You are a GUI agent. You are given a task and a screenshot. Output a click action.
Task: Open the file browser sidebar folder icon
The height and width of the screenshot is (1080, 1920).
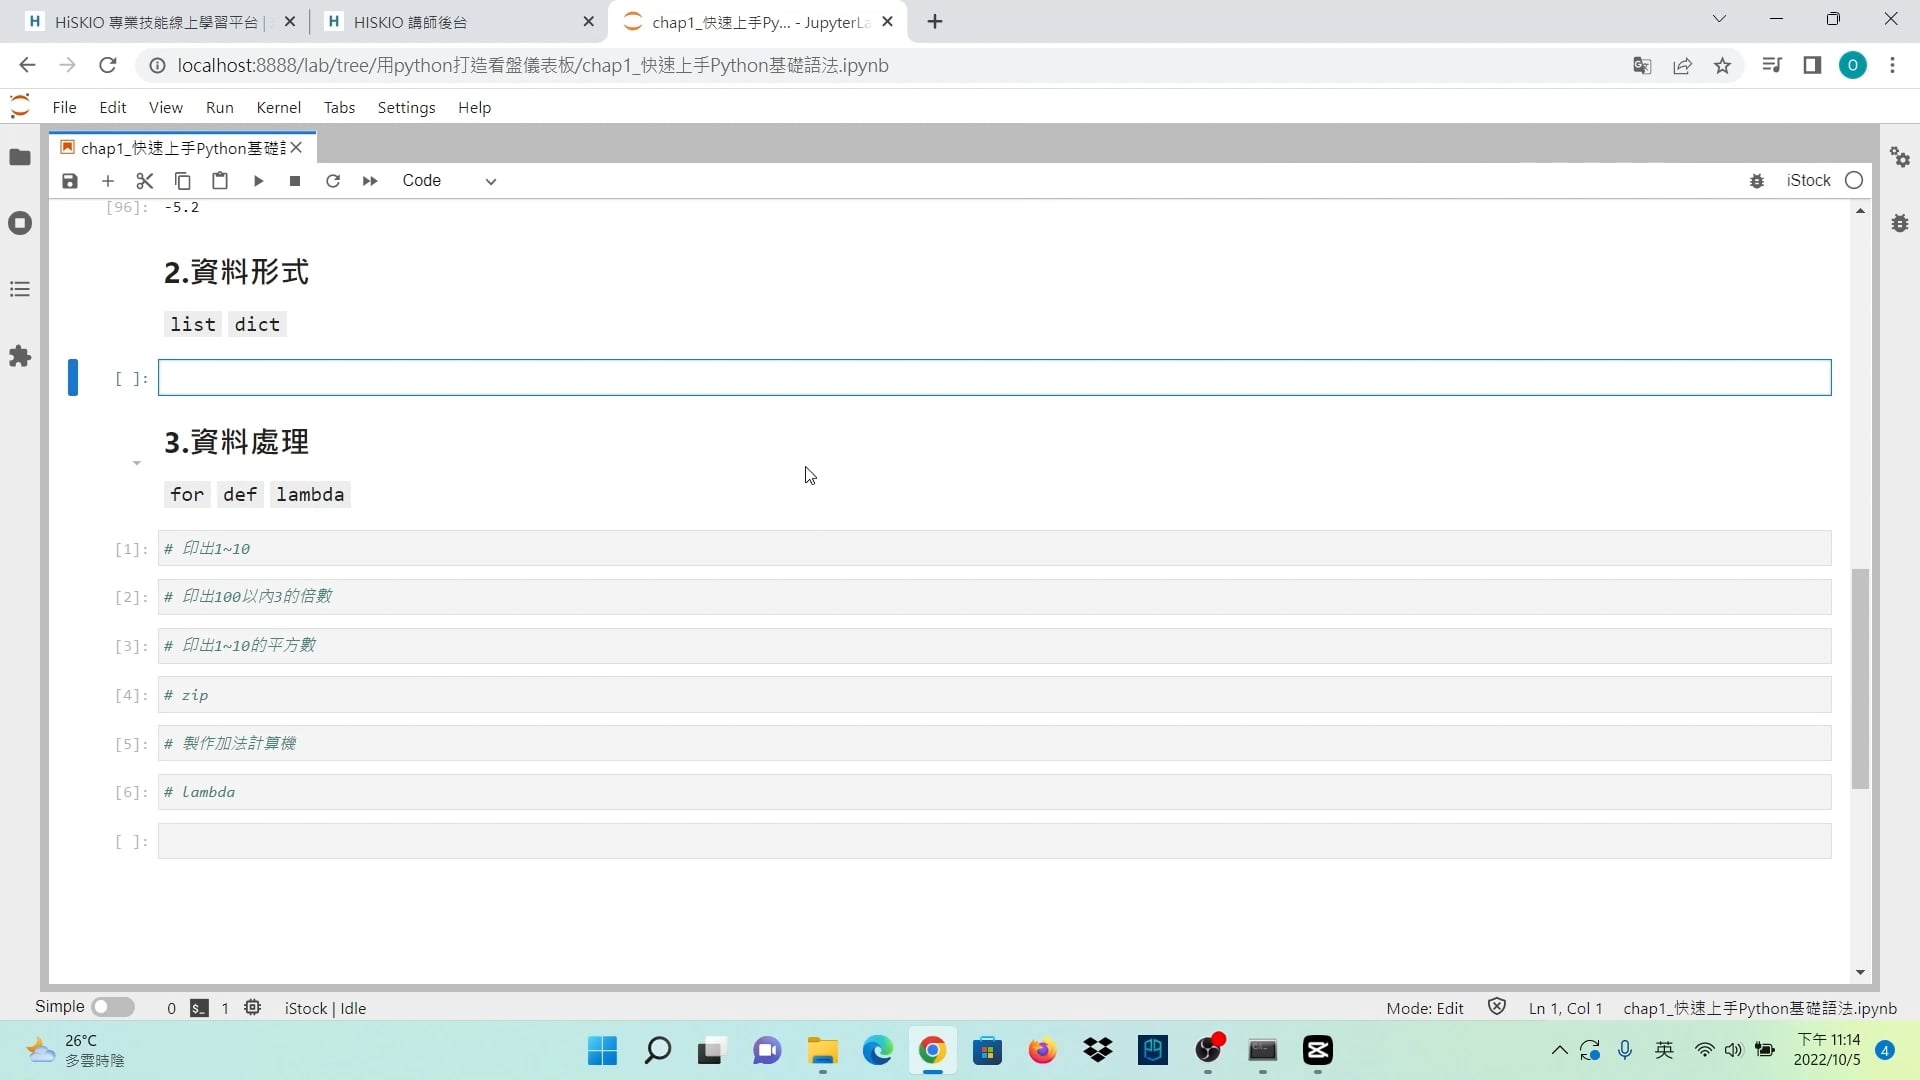click(20, 157)
